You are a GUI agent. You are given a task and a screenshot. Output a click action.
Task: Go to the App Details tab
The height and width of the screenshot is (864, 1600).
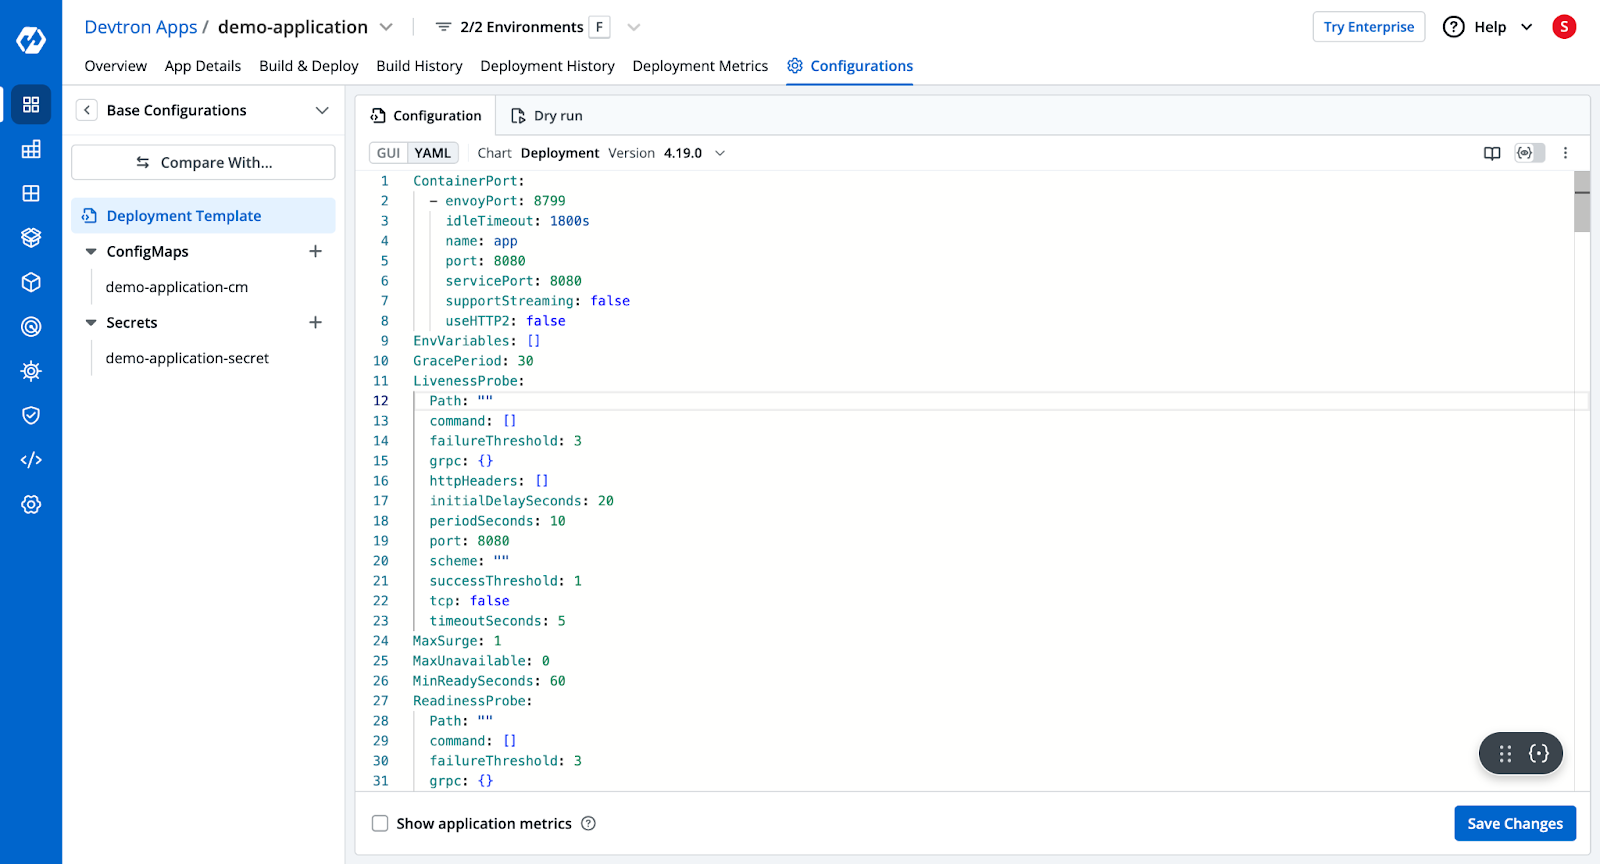click(203, 66)
